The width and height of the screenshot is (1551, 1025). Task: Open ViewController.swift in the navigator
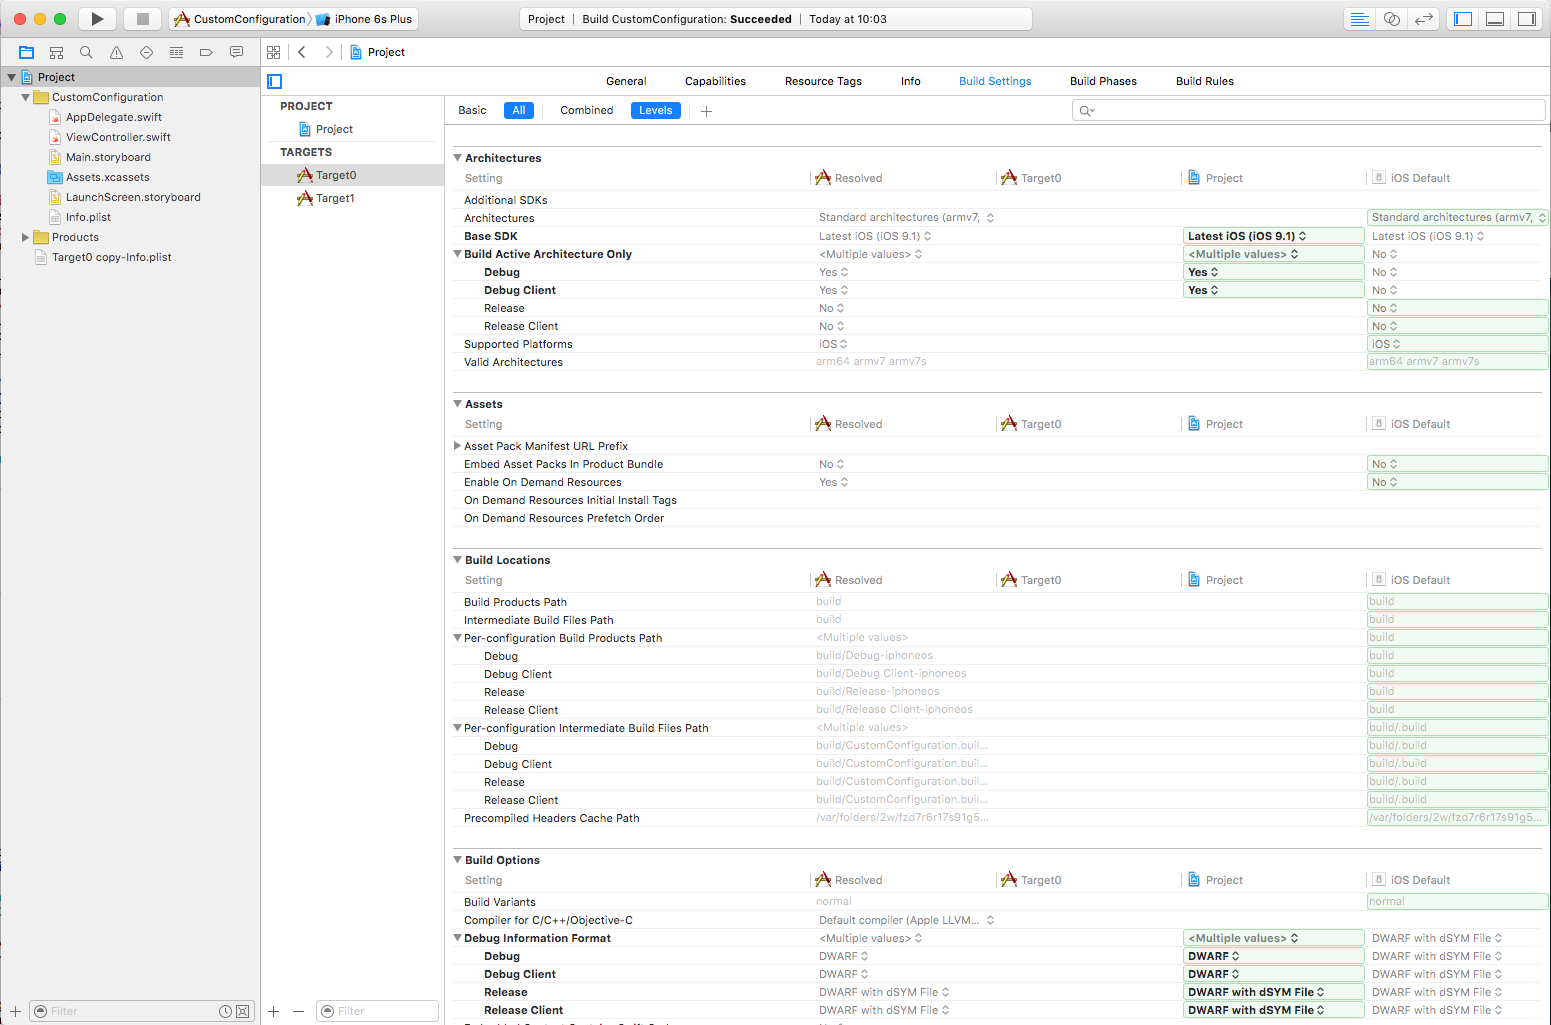[118, 137]
